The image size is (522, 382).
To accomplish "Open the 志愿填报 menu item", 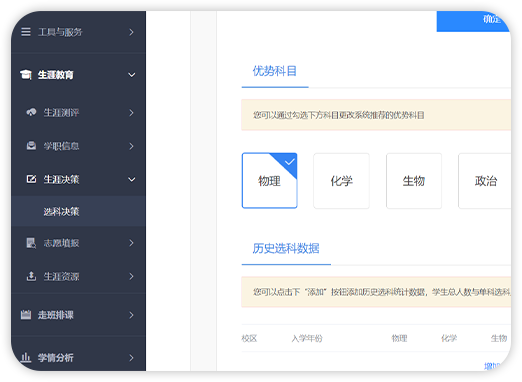I will point(78,243).
